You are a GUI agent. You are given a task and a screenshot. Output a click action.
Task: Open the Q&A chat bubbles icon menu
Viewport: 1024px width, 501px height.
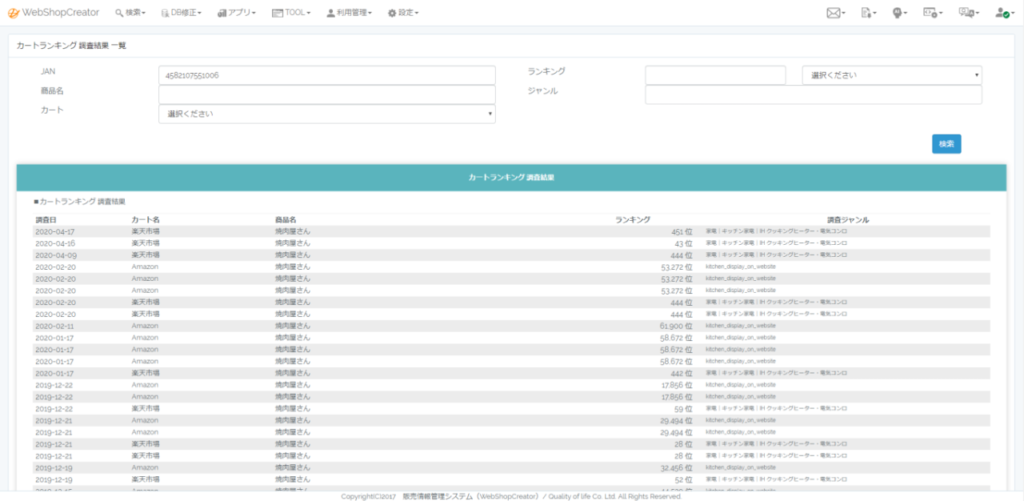click(x=968, y=12)
